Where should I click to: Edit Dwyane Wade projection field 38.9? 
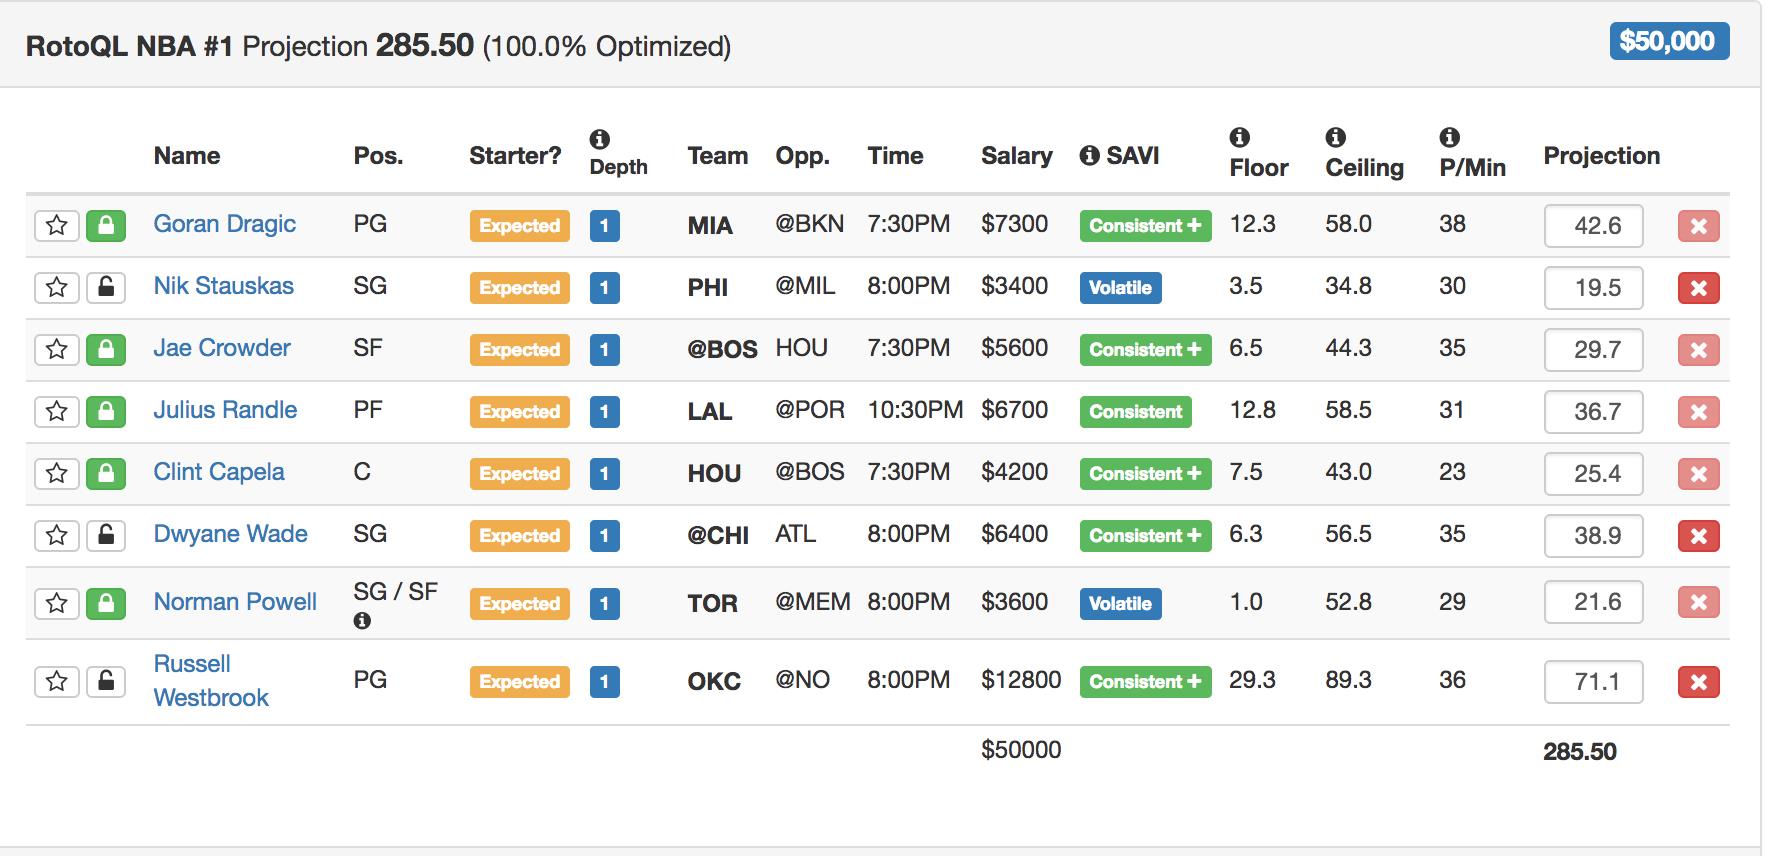click(x=1594, y=536)
